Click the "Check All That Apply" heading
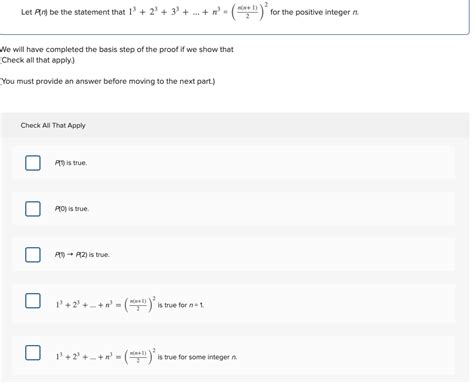 pyautogui.click(x=53, y=126)
